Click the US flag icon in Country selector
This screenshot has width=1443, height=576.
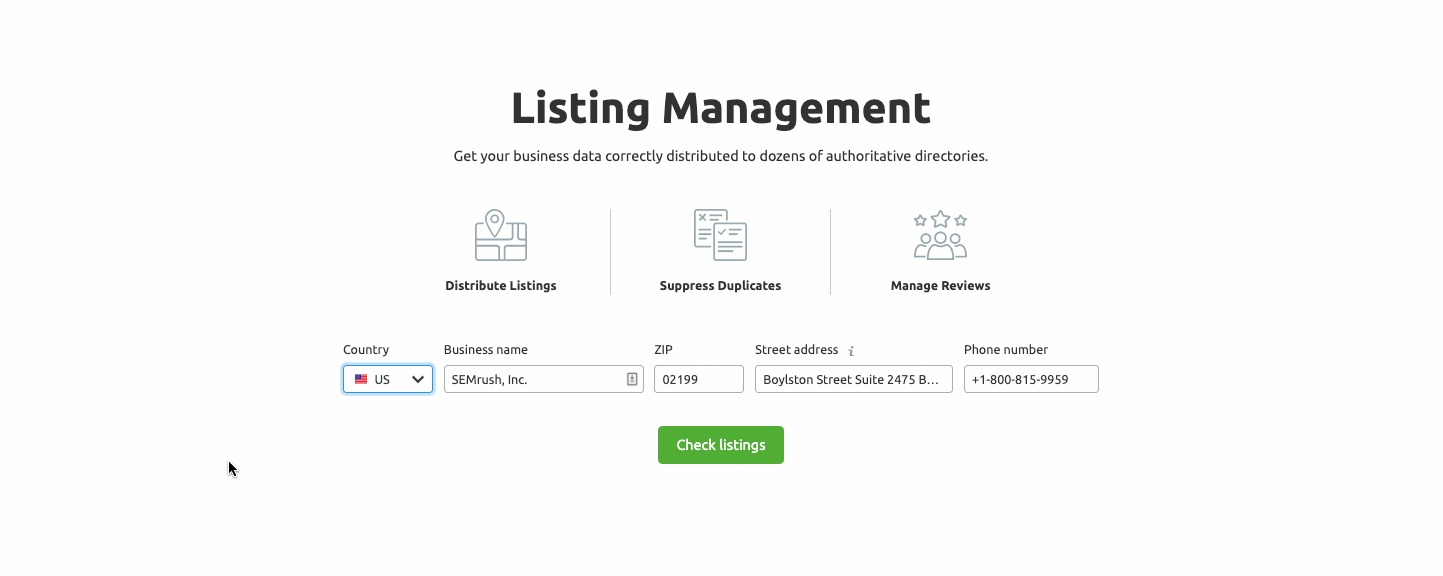tap(361, 380)
